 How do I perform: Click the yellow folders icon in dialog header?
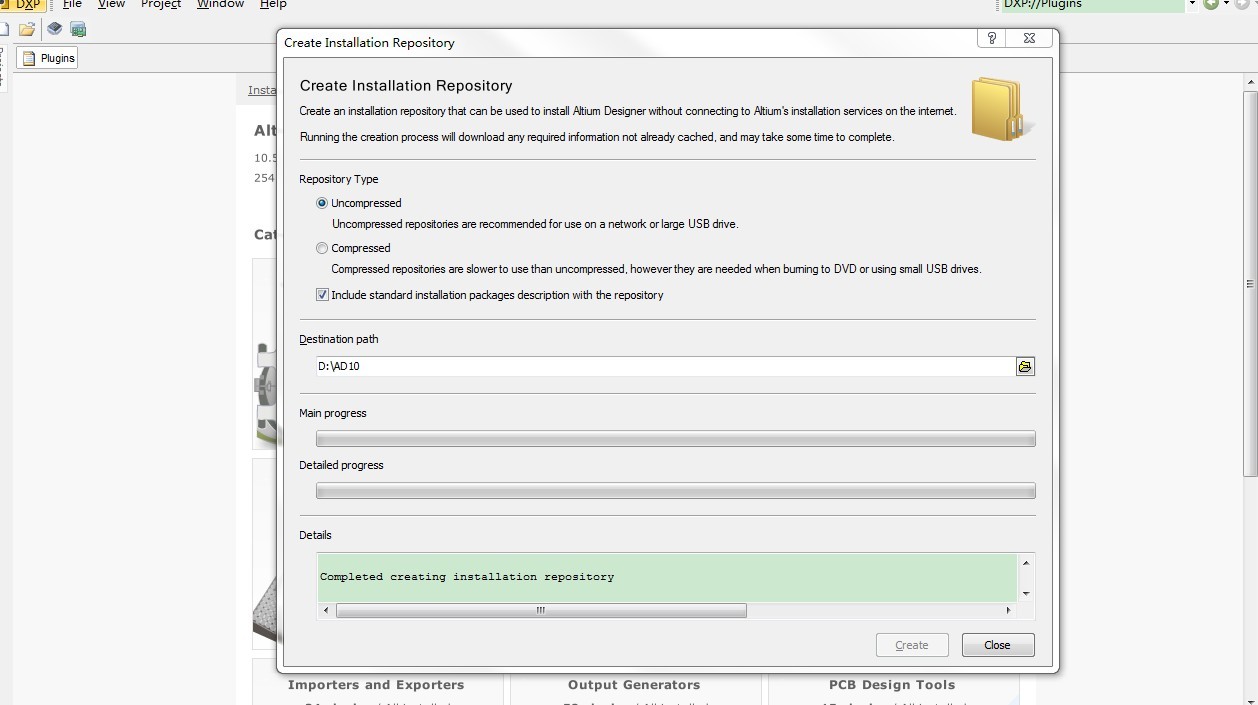point(1001,110)
